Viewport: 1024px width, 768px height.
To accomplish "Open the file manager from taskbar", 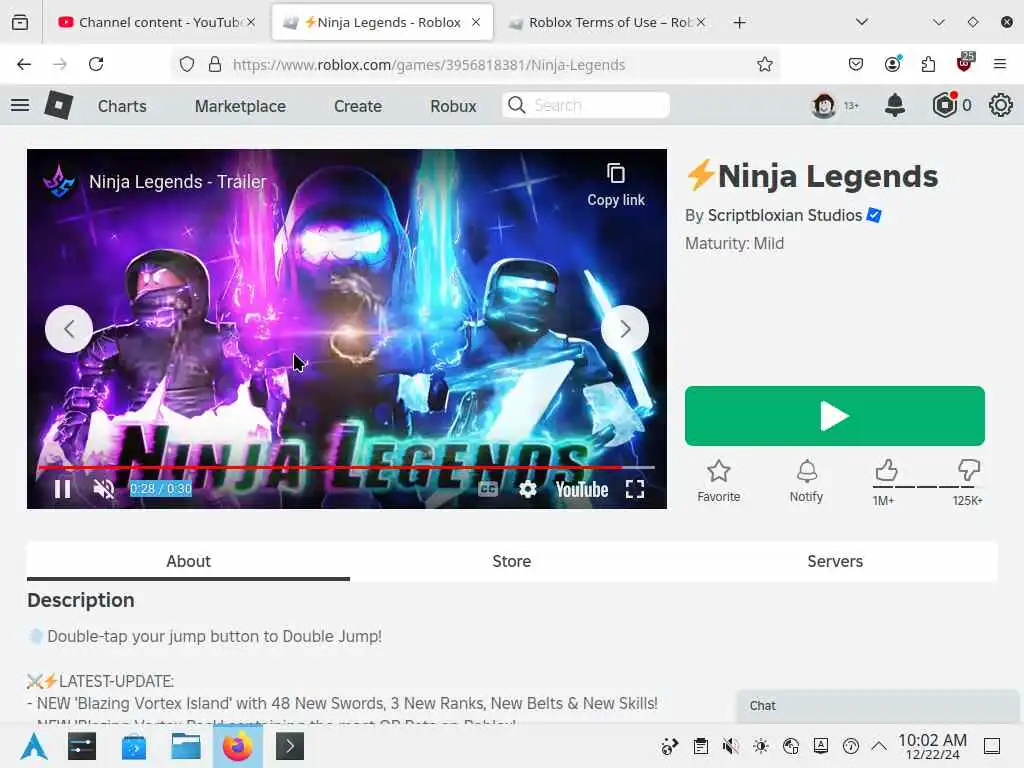I will (185, 746).
